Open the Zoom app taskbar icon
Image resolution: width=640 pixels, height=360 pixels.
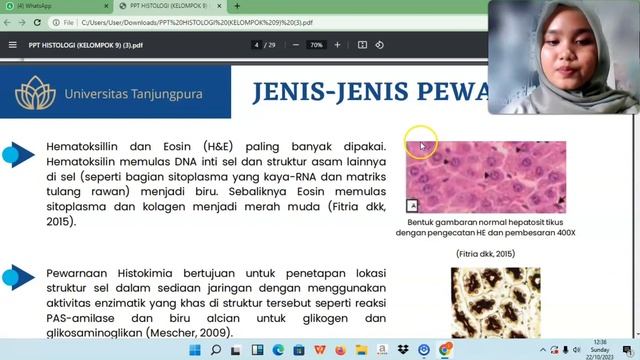click(x=424, y=350)
